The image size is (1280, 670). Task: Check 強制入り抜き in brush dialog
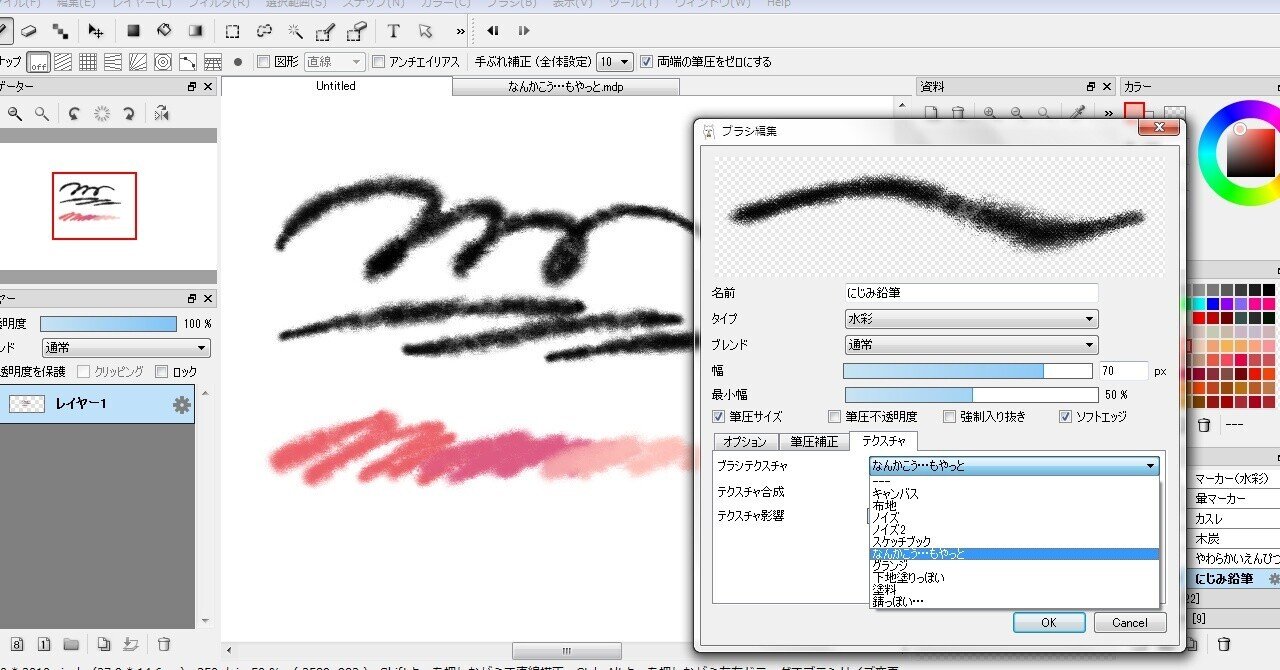(951, 417)
